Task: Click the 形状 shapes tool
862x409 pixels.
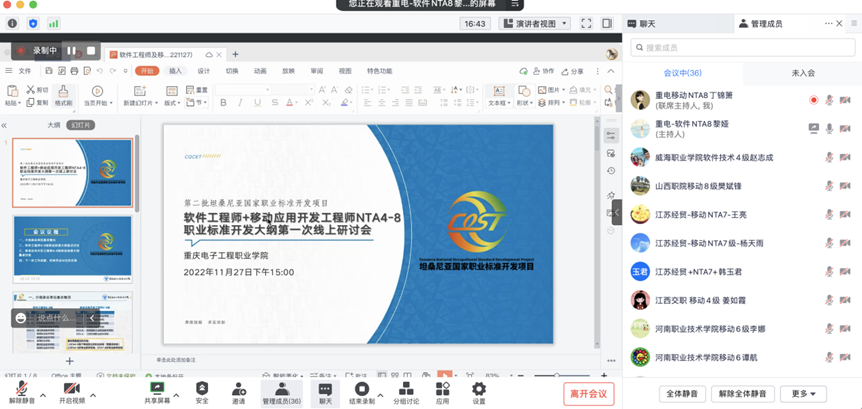Action: point(524,96)
